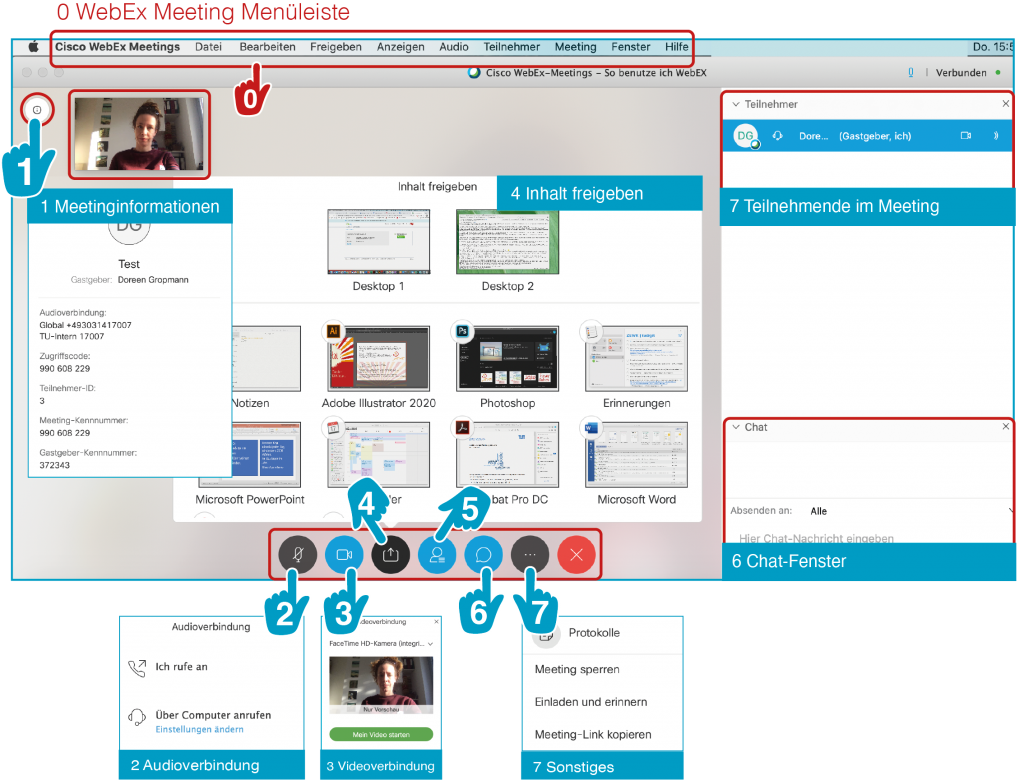The width and height of the screenshot is (1024, 780).
Task: Open the Datei menu
Action: click(x=208, y=46)
